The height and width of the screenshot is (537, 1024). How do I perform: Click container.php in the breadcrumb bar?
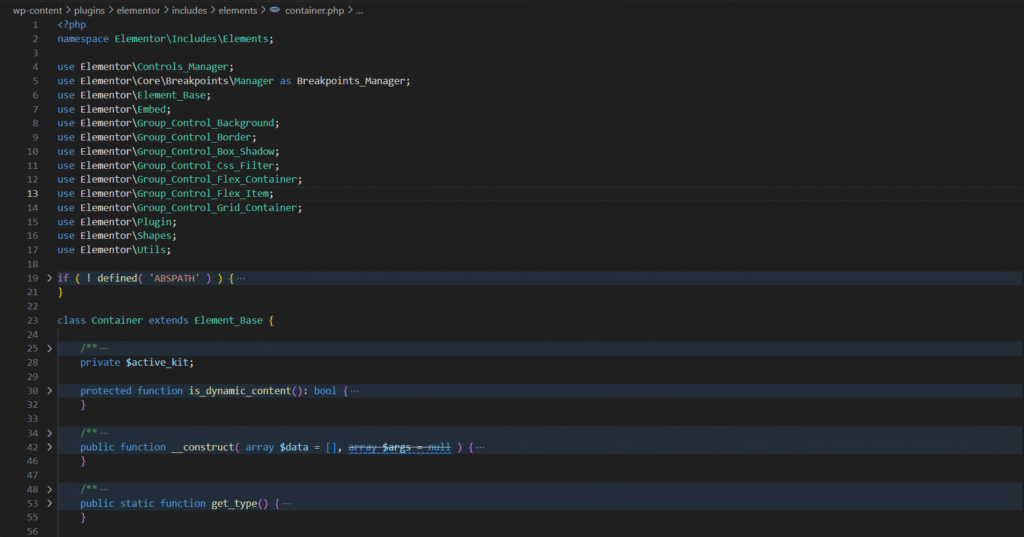coord(316,9)
